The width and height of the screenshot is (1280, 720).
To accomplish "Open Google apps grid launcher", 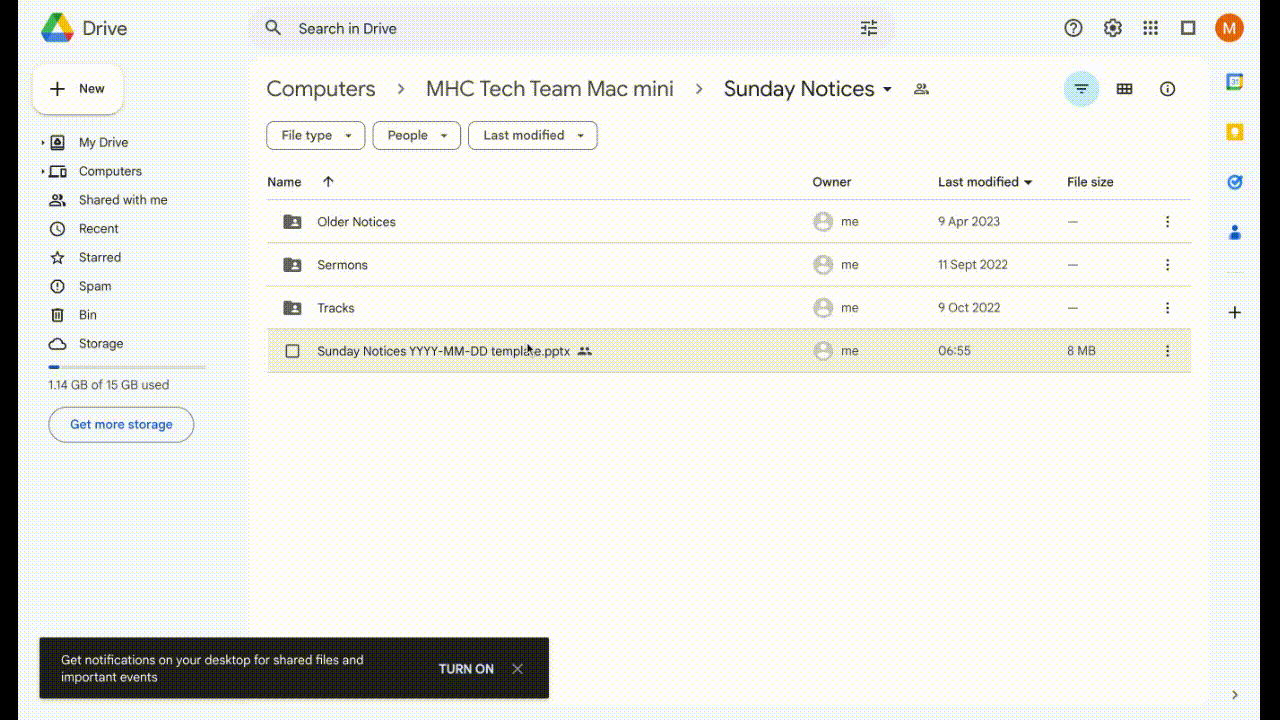I will click(x=1151, y=28).
